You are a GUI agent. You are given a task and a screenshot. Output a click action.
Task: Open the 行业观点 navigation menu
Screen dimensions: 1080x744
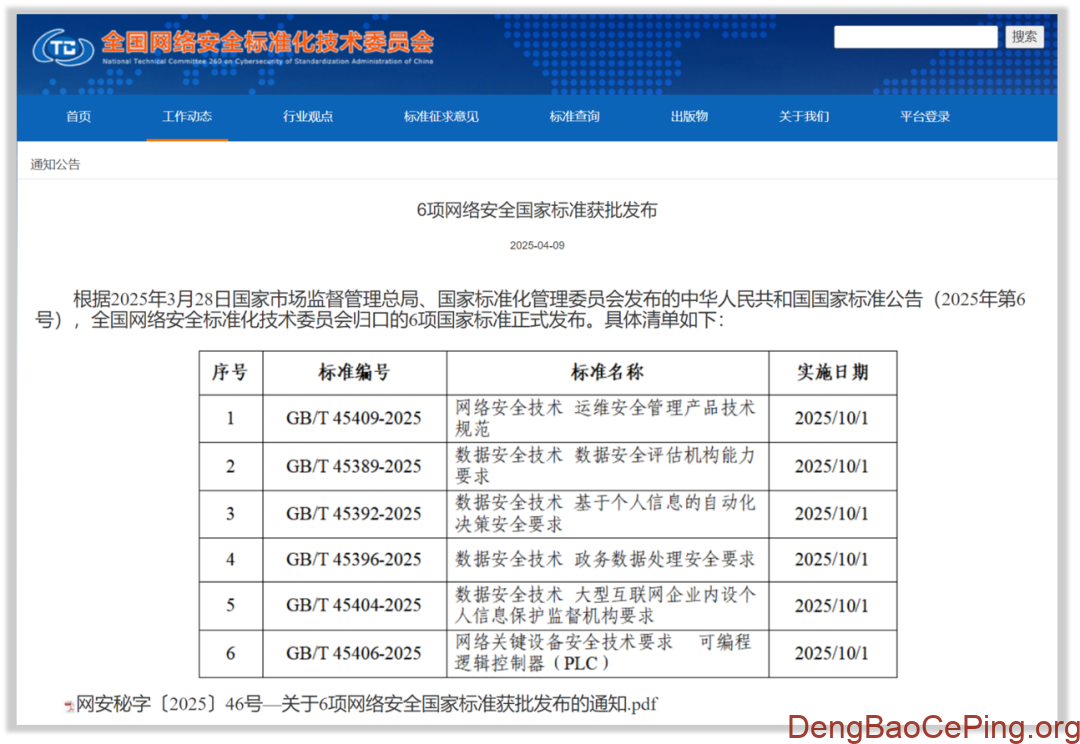[x=308, y=116]
